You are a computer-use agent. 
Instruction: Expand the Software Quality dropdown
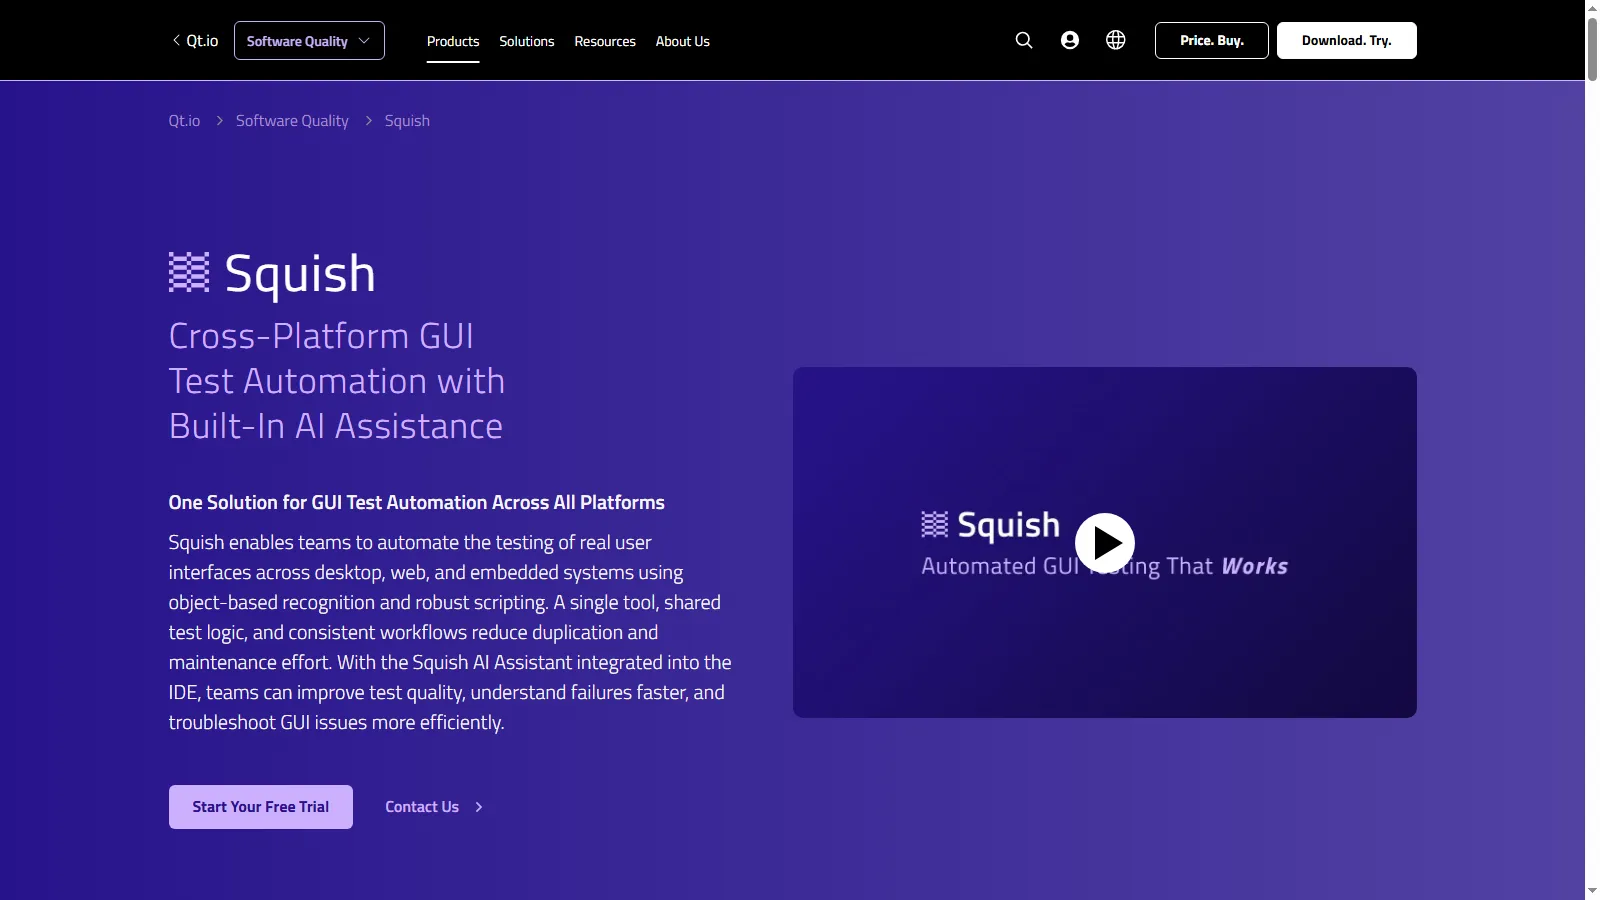(309, 41)
